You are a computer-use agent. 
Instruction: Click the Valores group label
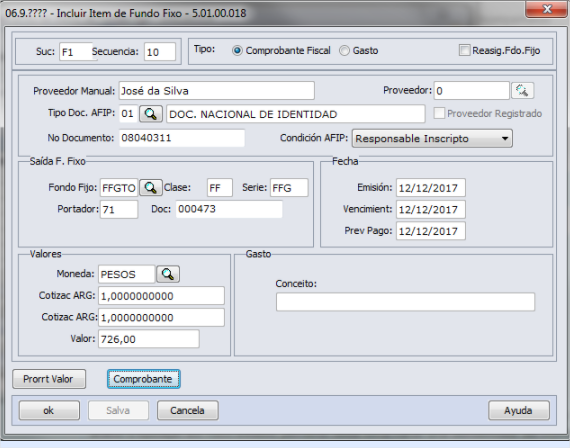click(45, 254)
